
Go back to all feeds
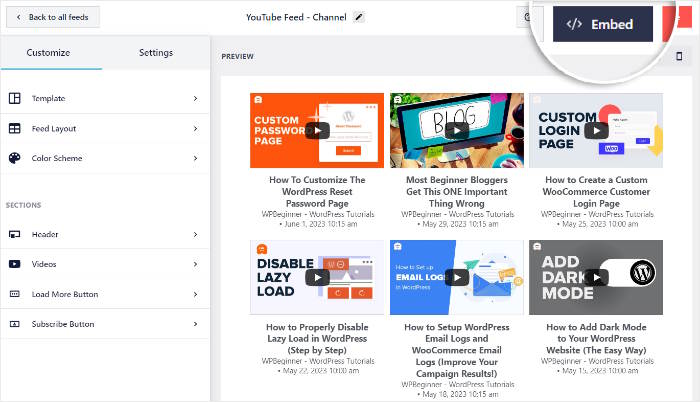tap(51, 17)
